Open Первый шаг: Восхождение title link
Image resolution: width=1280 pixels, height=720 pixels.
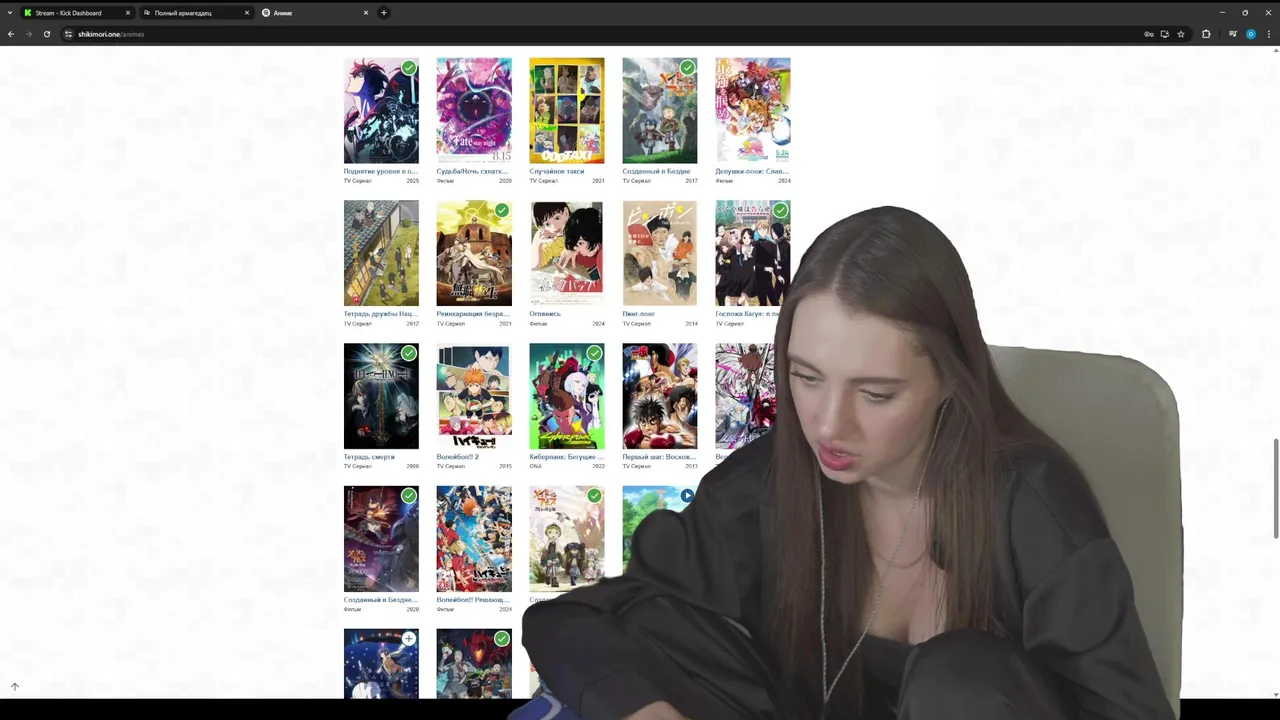point(660,457)
